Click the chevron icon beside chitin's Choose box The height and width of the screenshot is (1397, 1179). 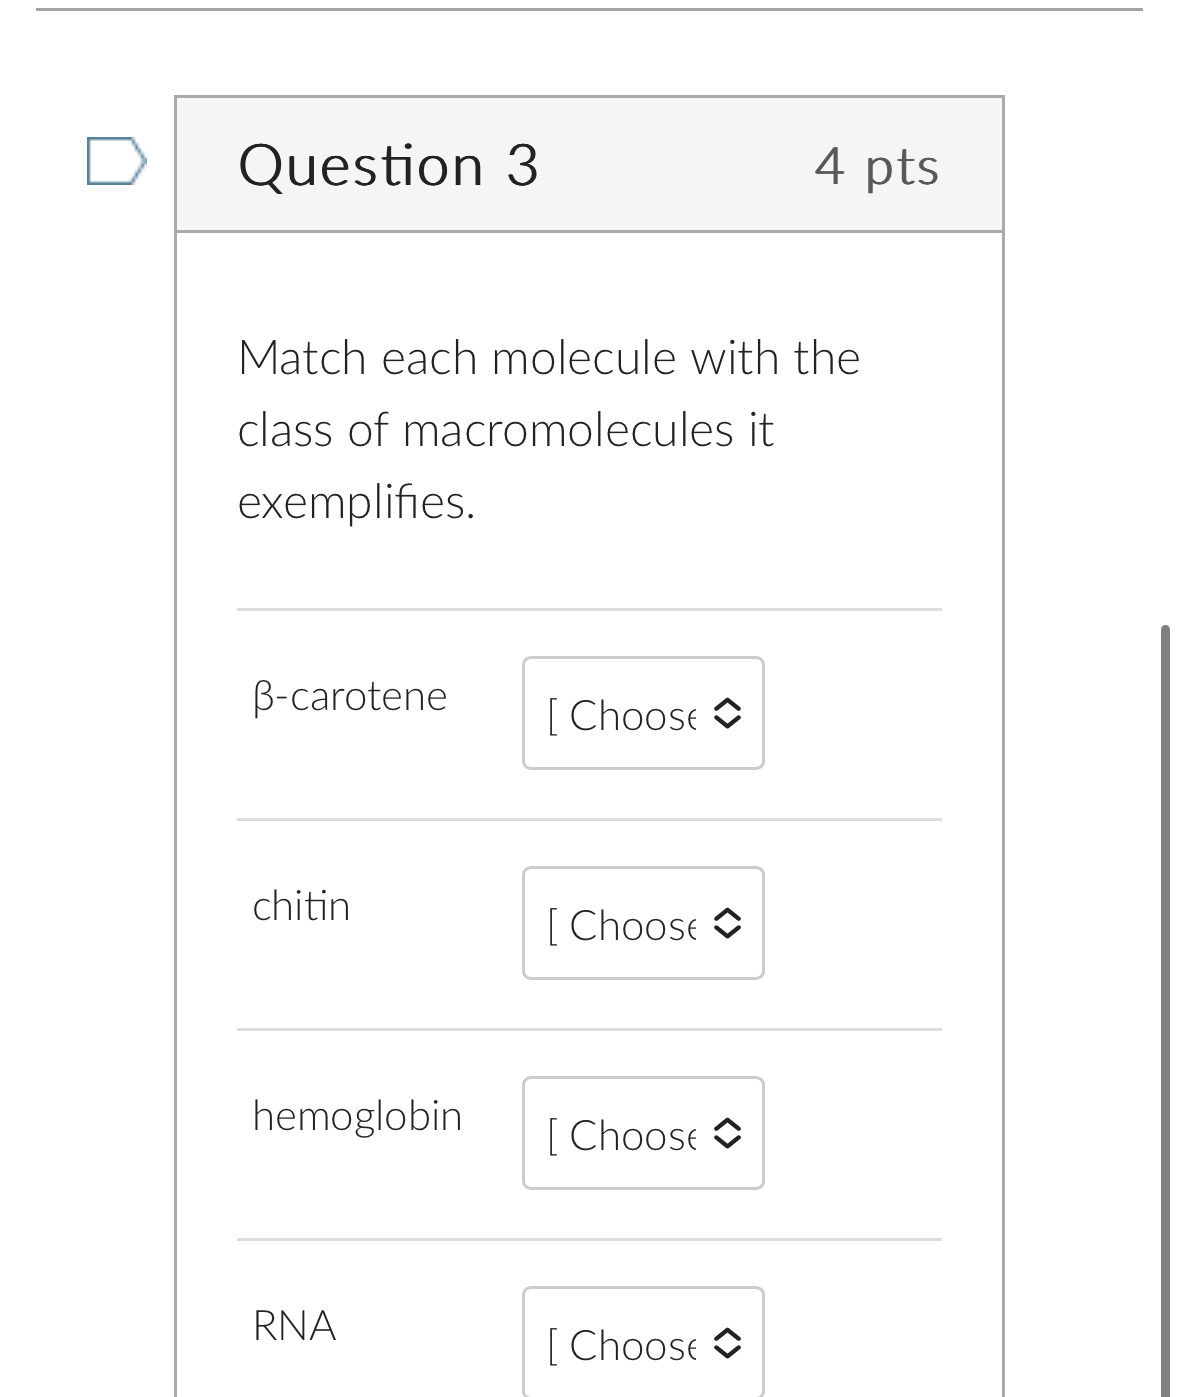click(727, 923)
